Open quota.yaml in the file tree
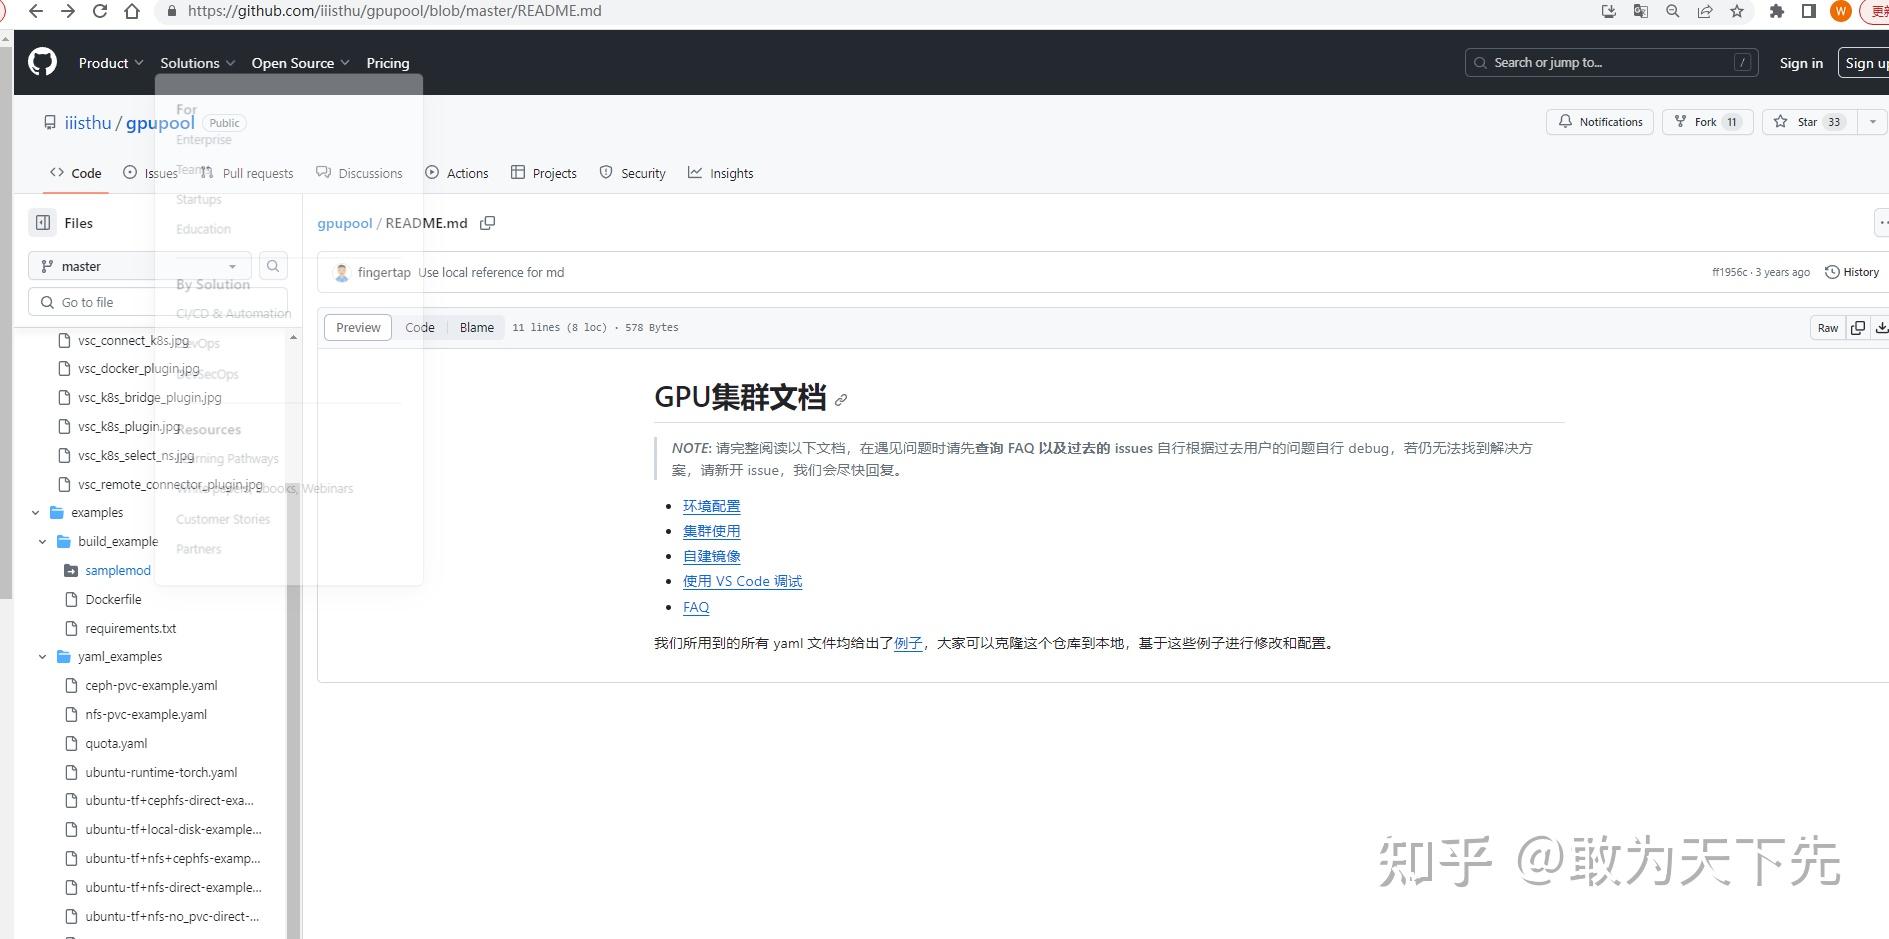 [x=116, y=744]
